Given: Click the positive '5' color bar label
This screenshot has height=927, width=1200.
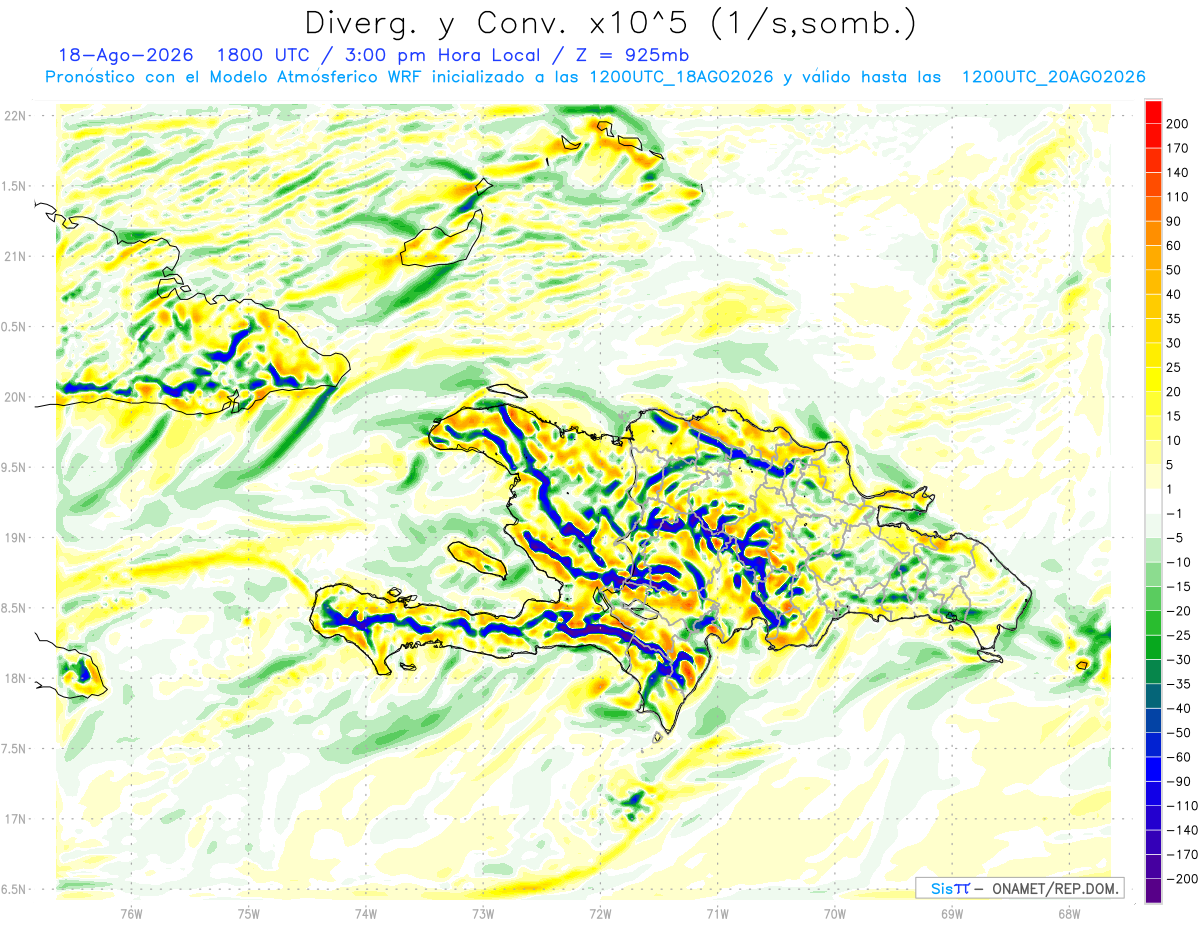Looking at the screenshot, I should click(1170, 465).
